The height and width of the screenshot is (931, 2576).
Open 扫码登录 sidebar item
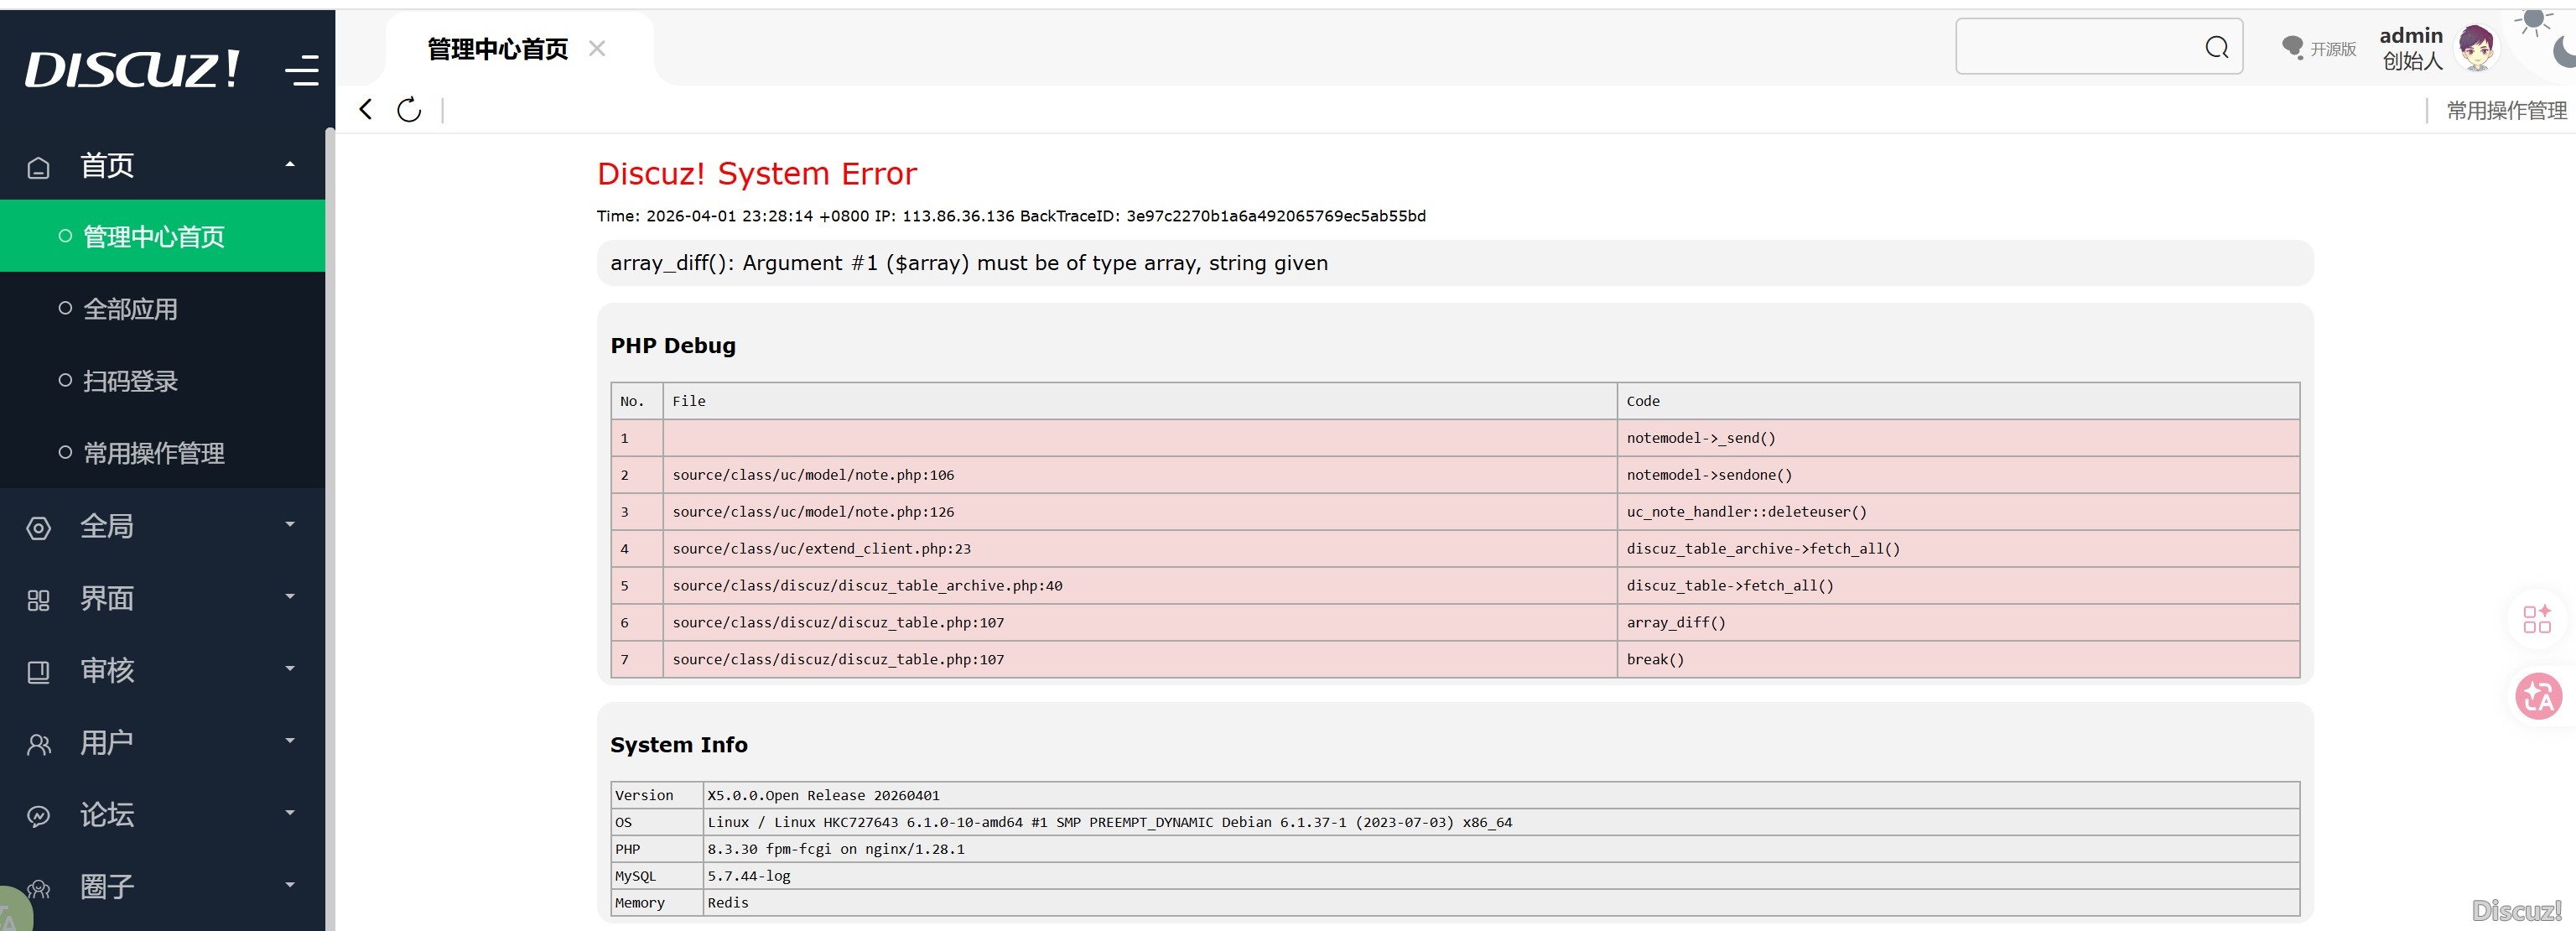point(131,381)
